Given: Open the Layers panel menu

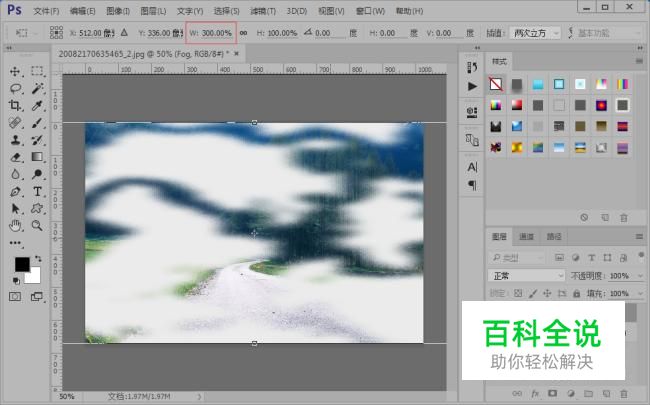Looking at the screenshot, I should click(639, 237).
